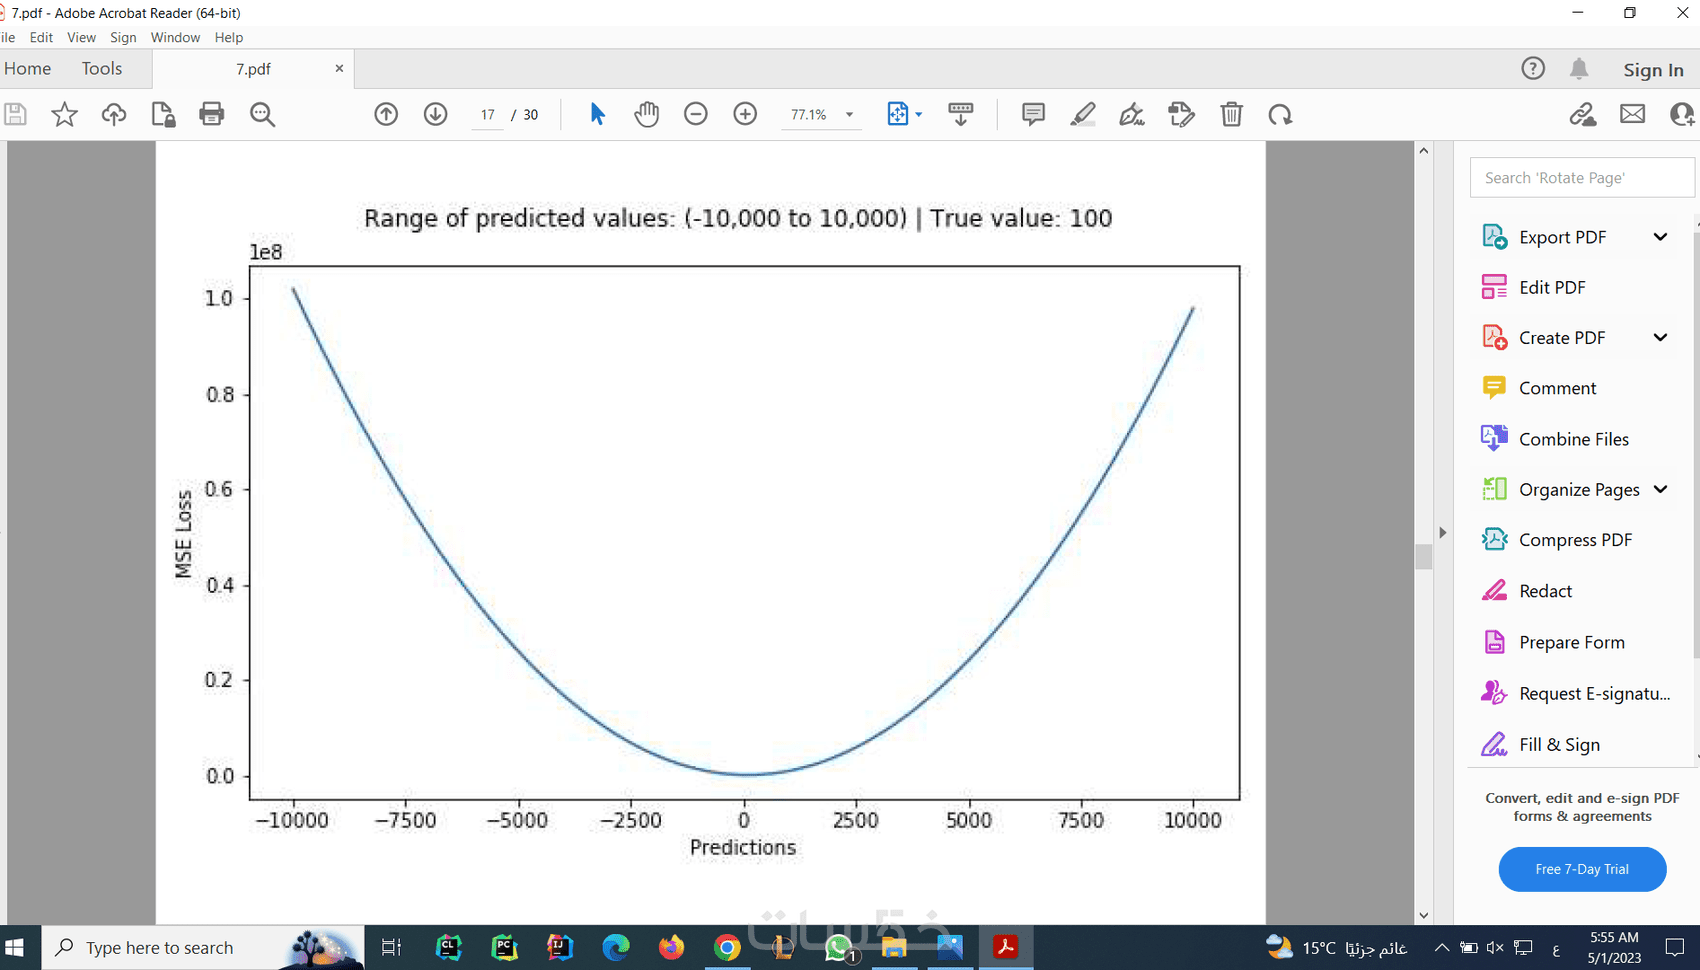This screenshot has height=970, width=1700.
Task: Open the Edit menu
Action: (41, 37)
